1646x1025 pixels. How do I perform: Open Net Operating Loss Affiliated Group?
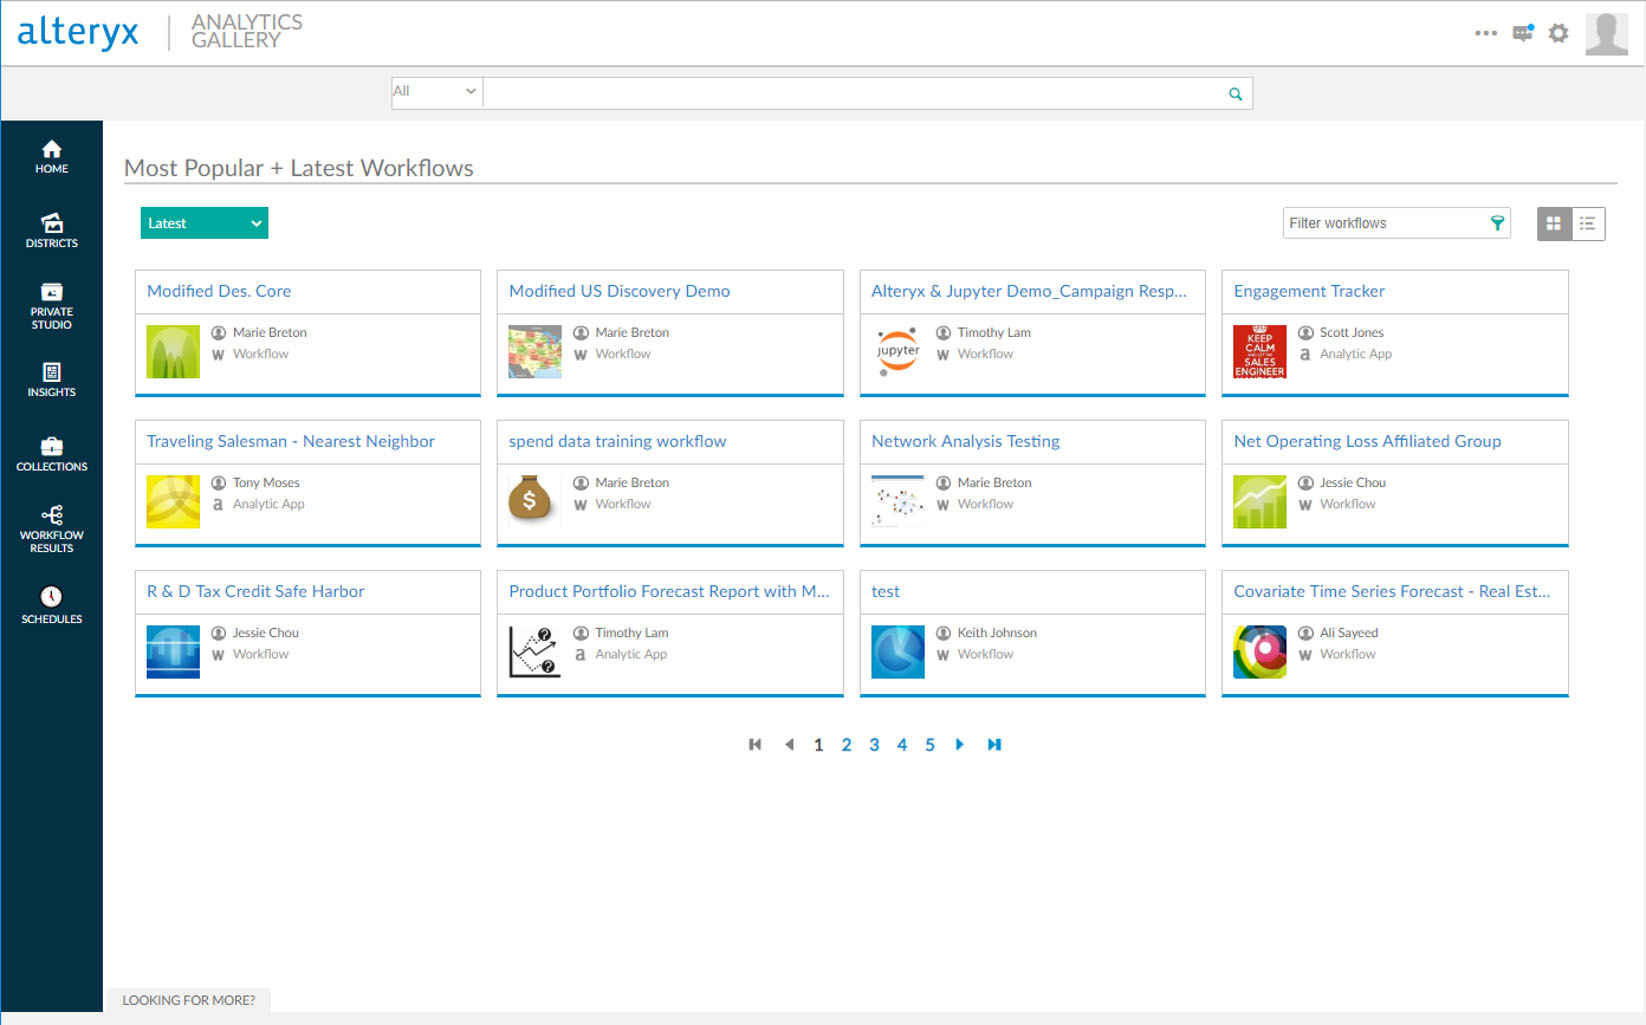1367,441
